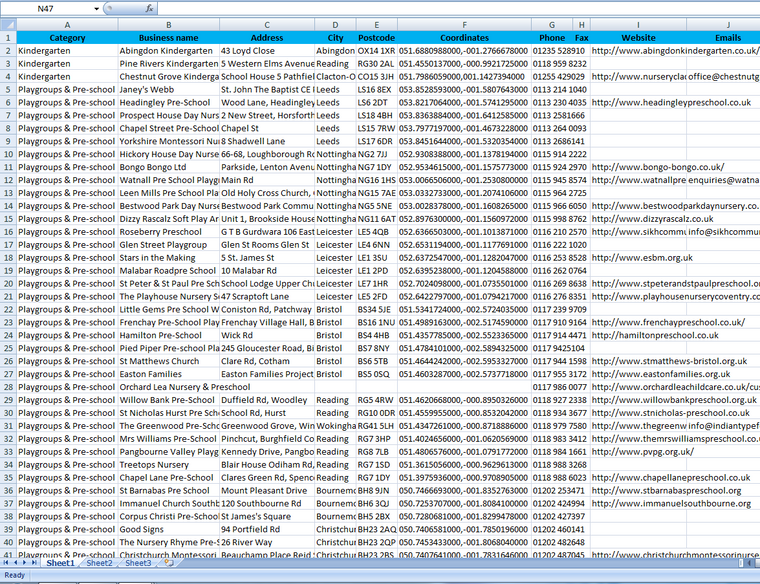This screenshot has width=760, height=584.
Task: Click the Good Signs business cell
Action: point(169,529)
